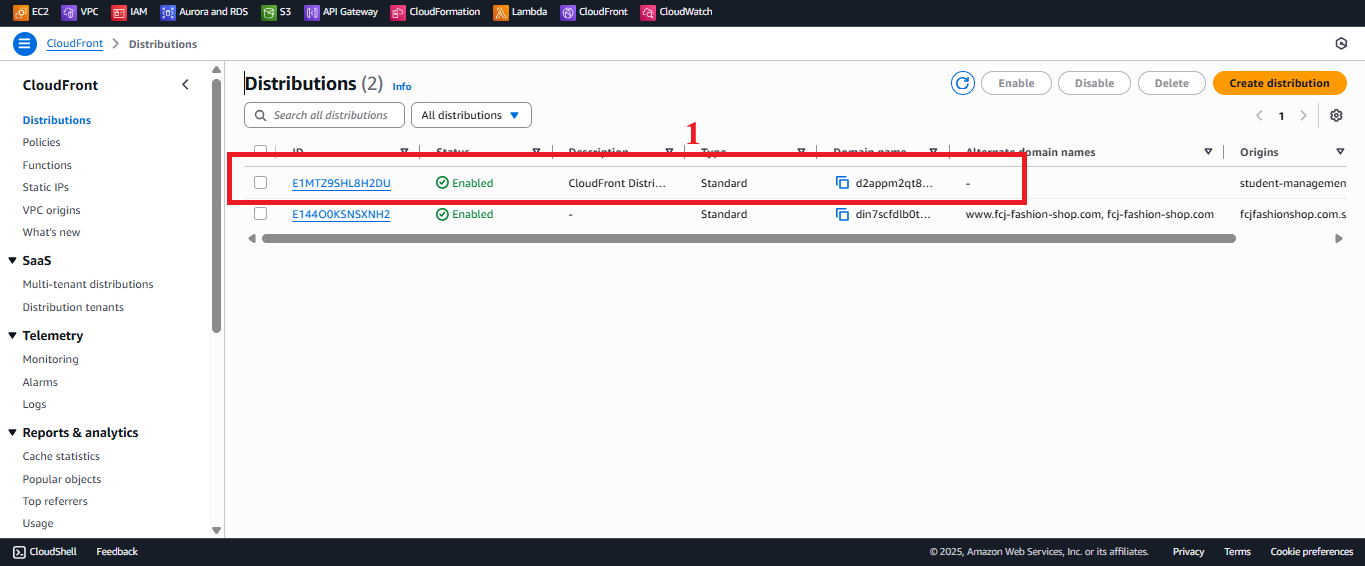This screenshot has height=566, width=1365.
Task: Open table preferences gear icon
Action: click(x=1336, y=115)
